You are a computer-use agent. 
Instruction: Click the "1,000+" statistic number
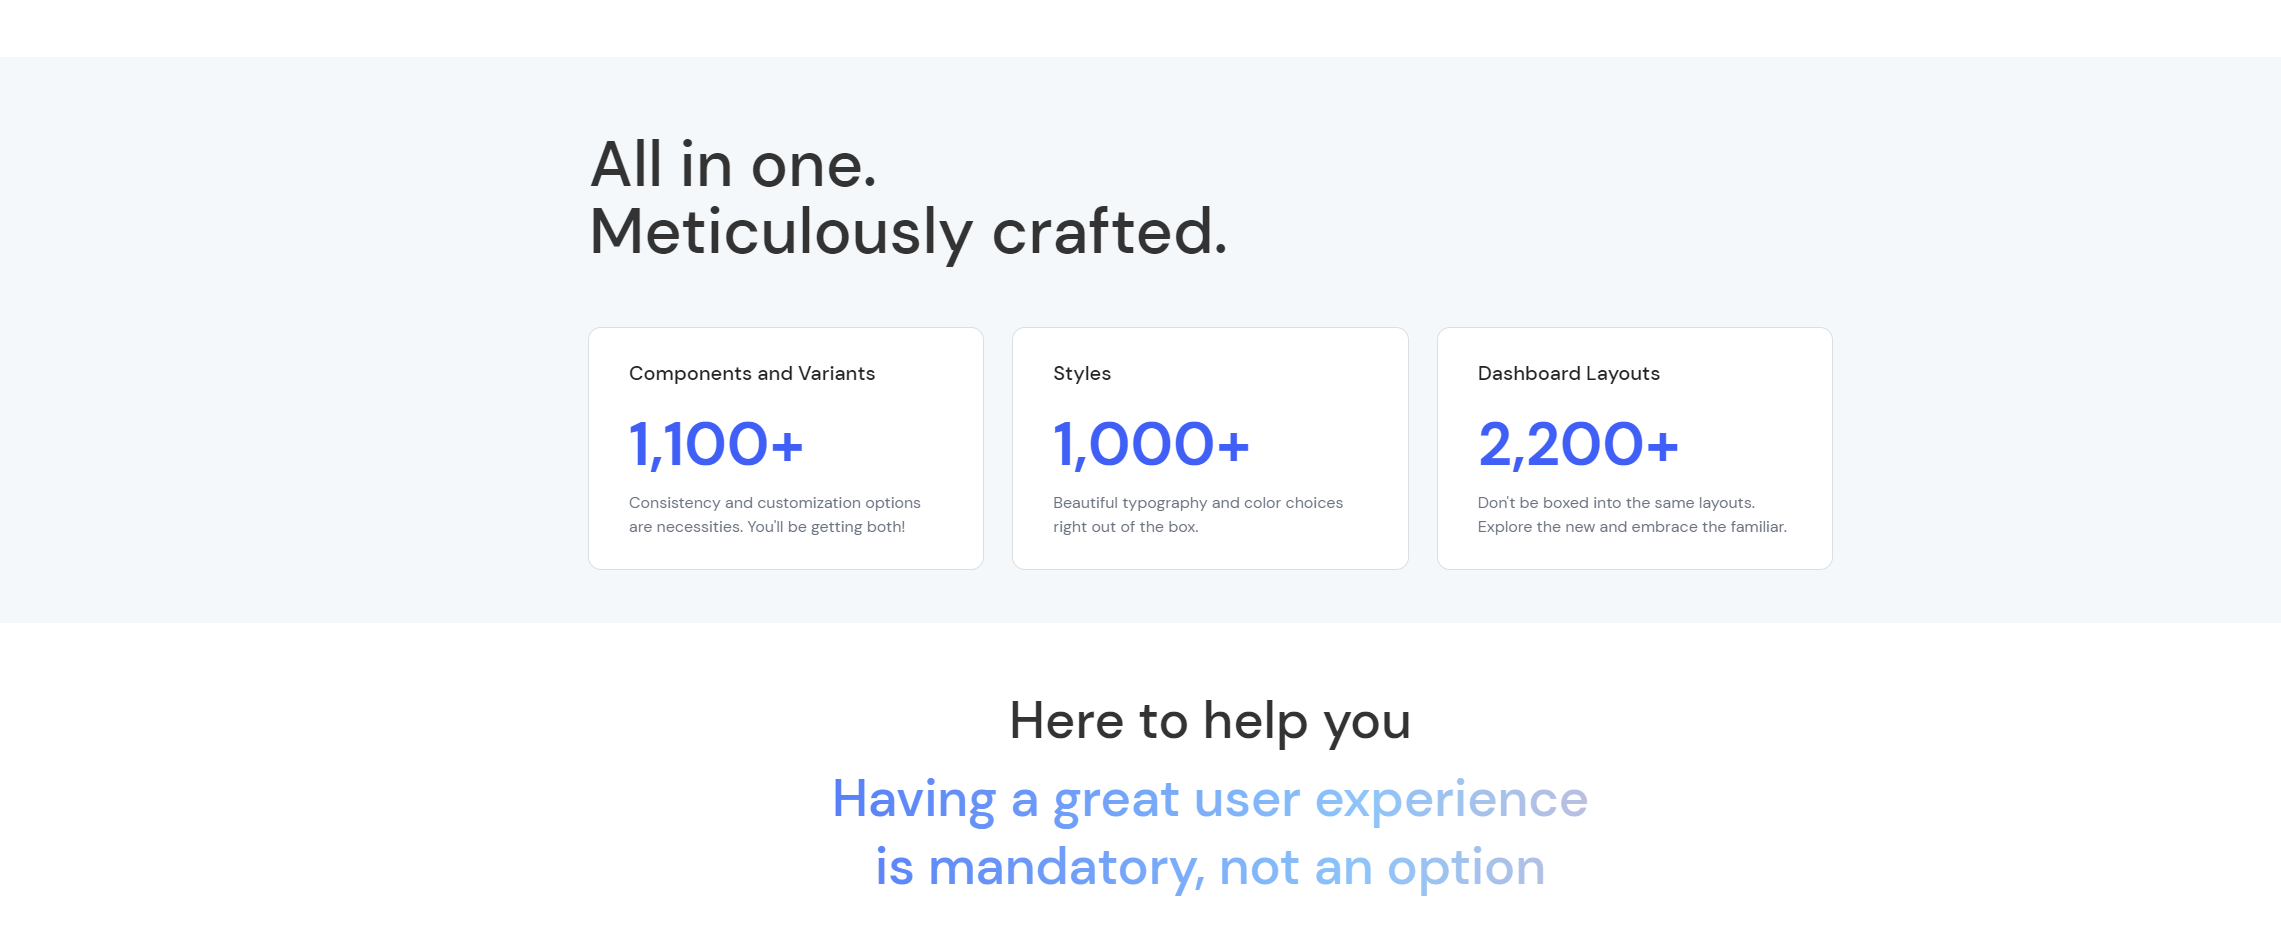pos(1150,444)
